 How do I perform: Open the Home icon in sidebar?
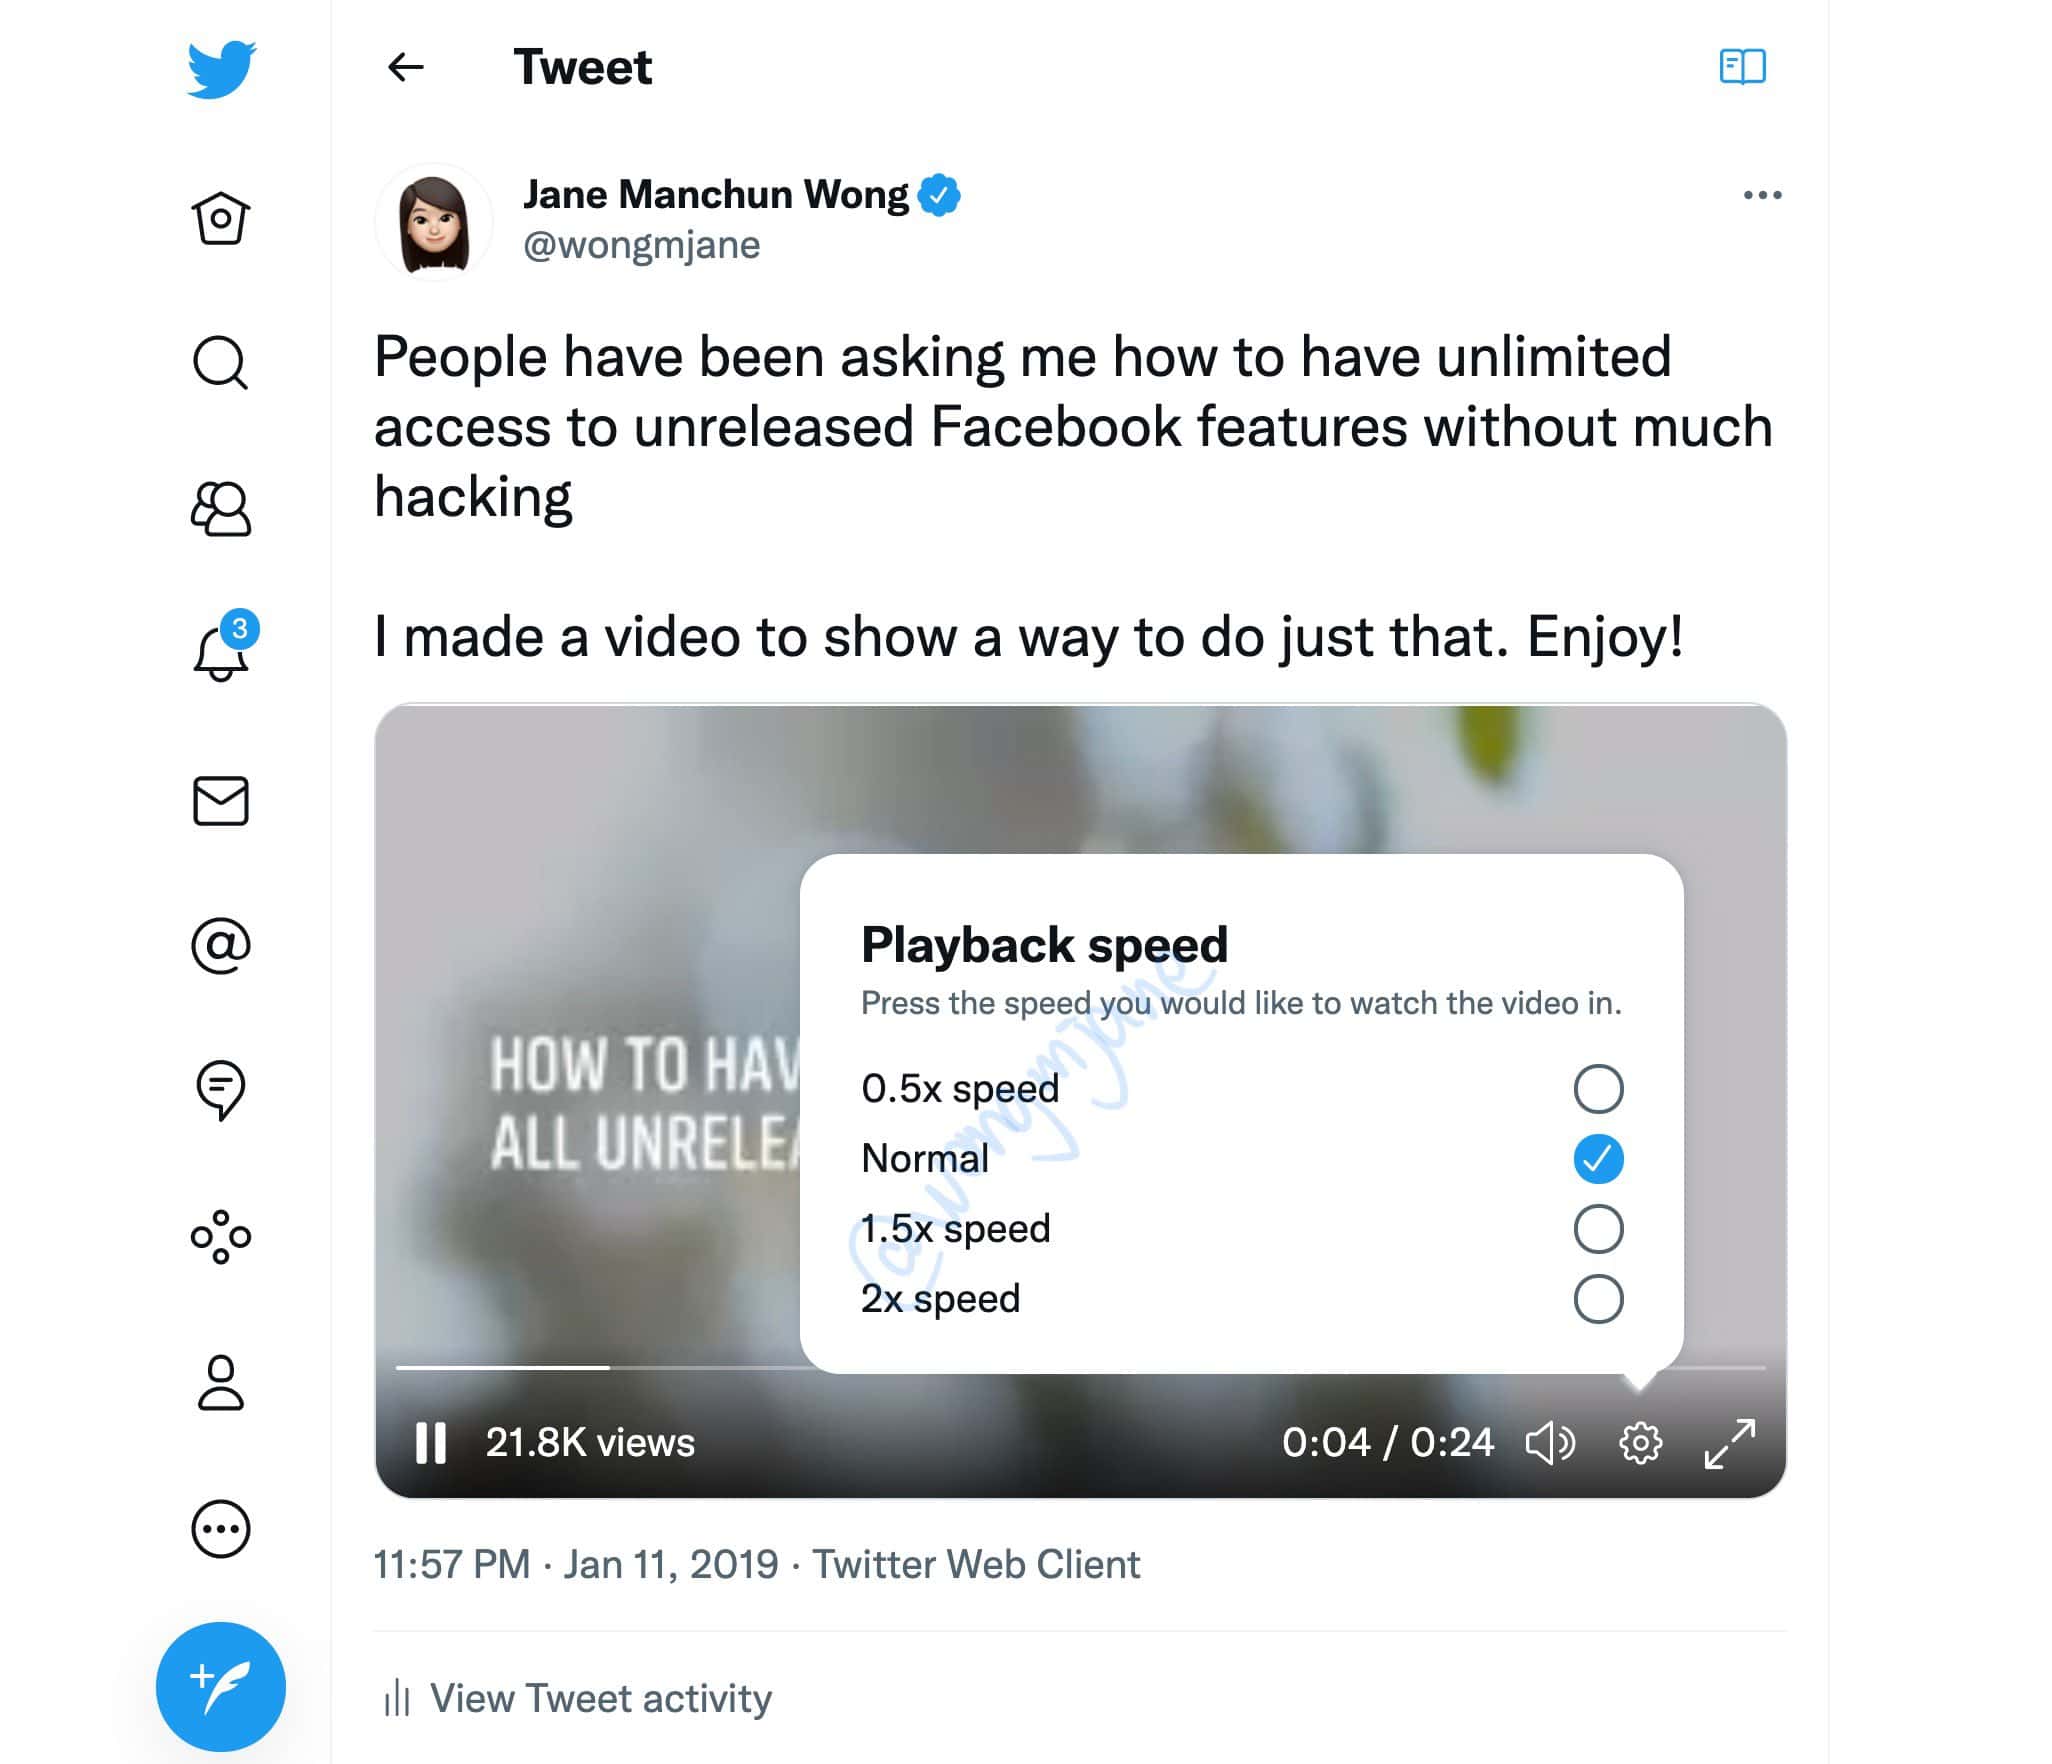pos(220,217)
